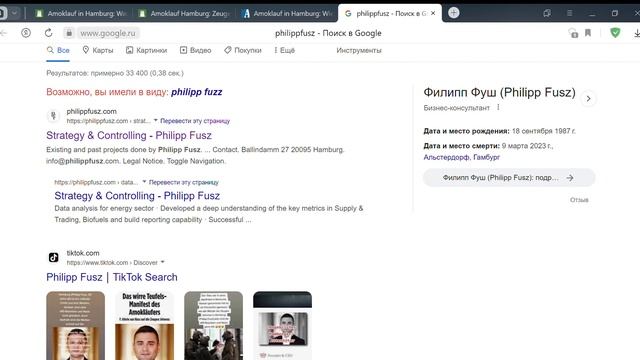The height and width of the screenshot is (360, 640).
Task: Open fourth TikTok thumbnail
Action: (x=282, y=325)
